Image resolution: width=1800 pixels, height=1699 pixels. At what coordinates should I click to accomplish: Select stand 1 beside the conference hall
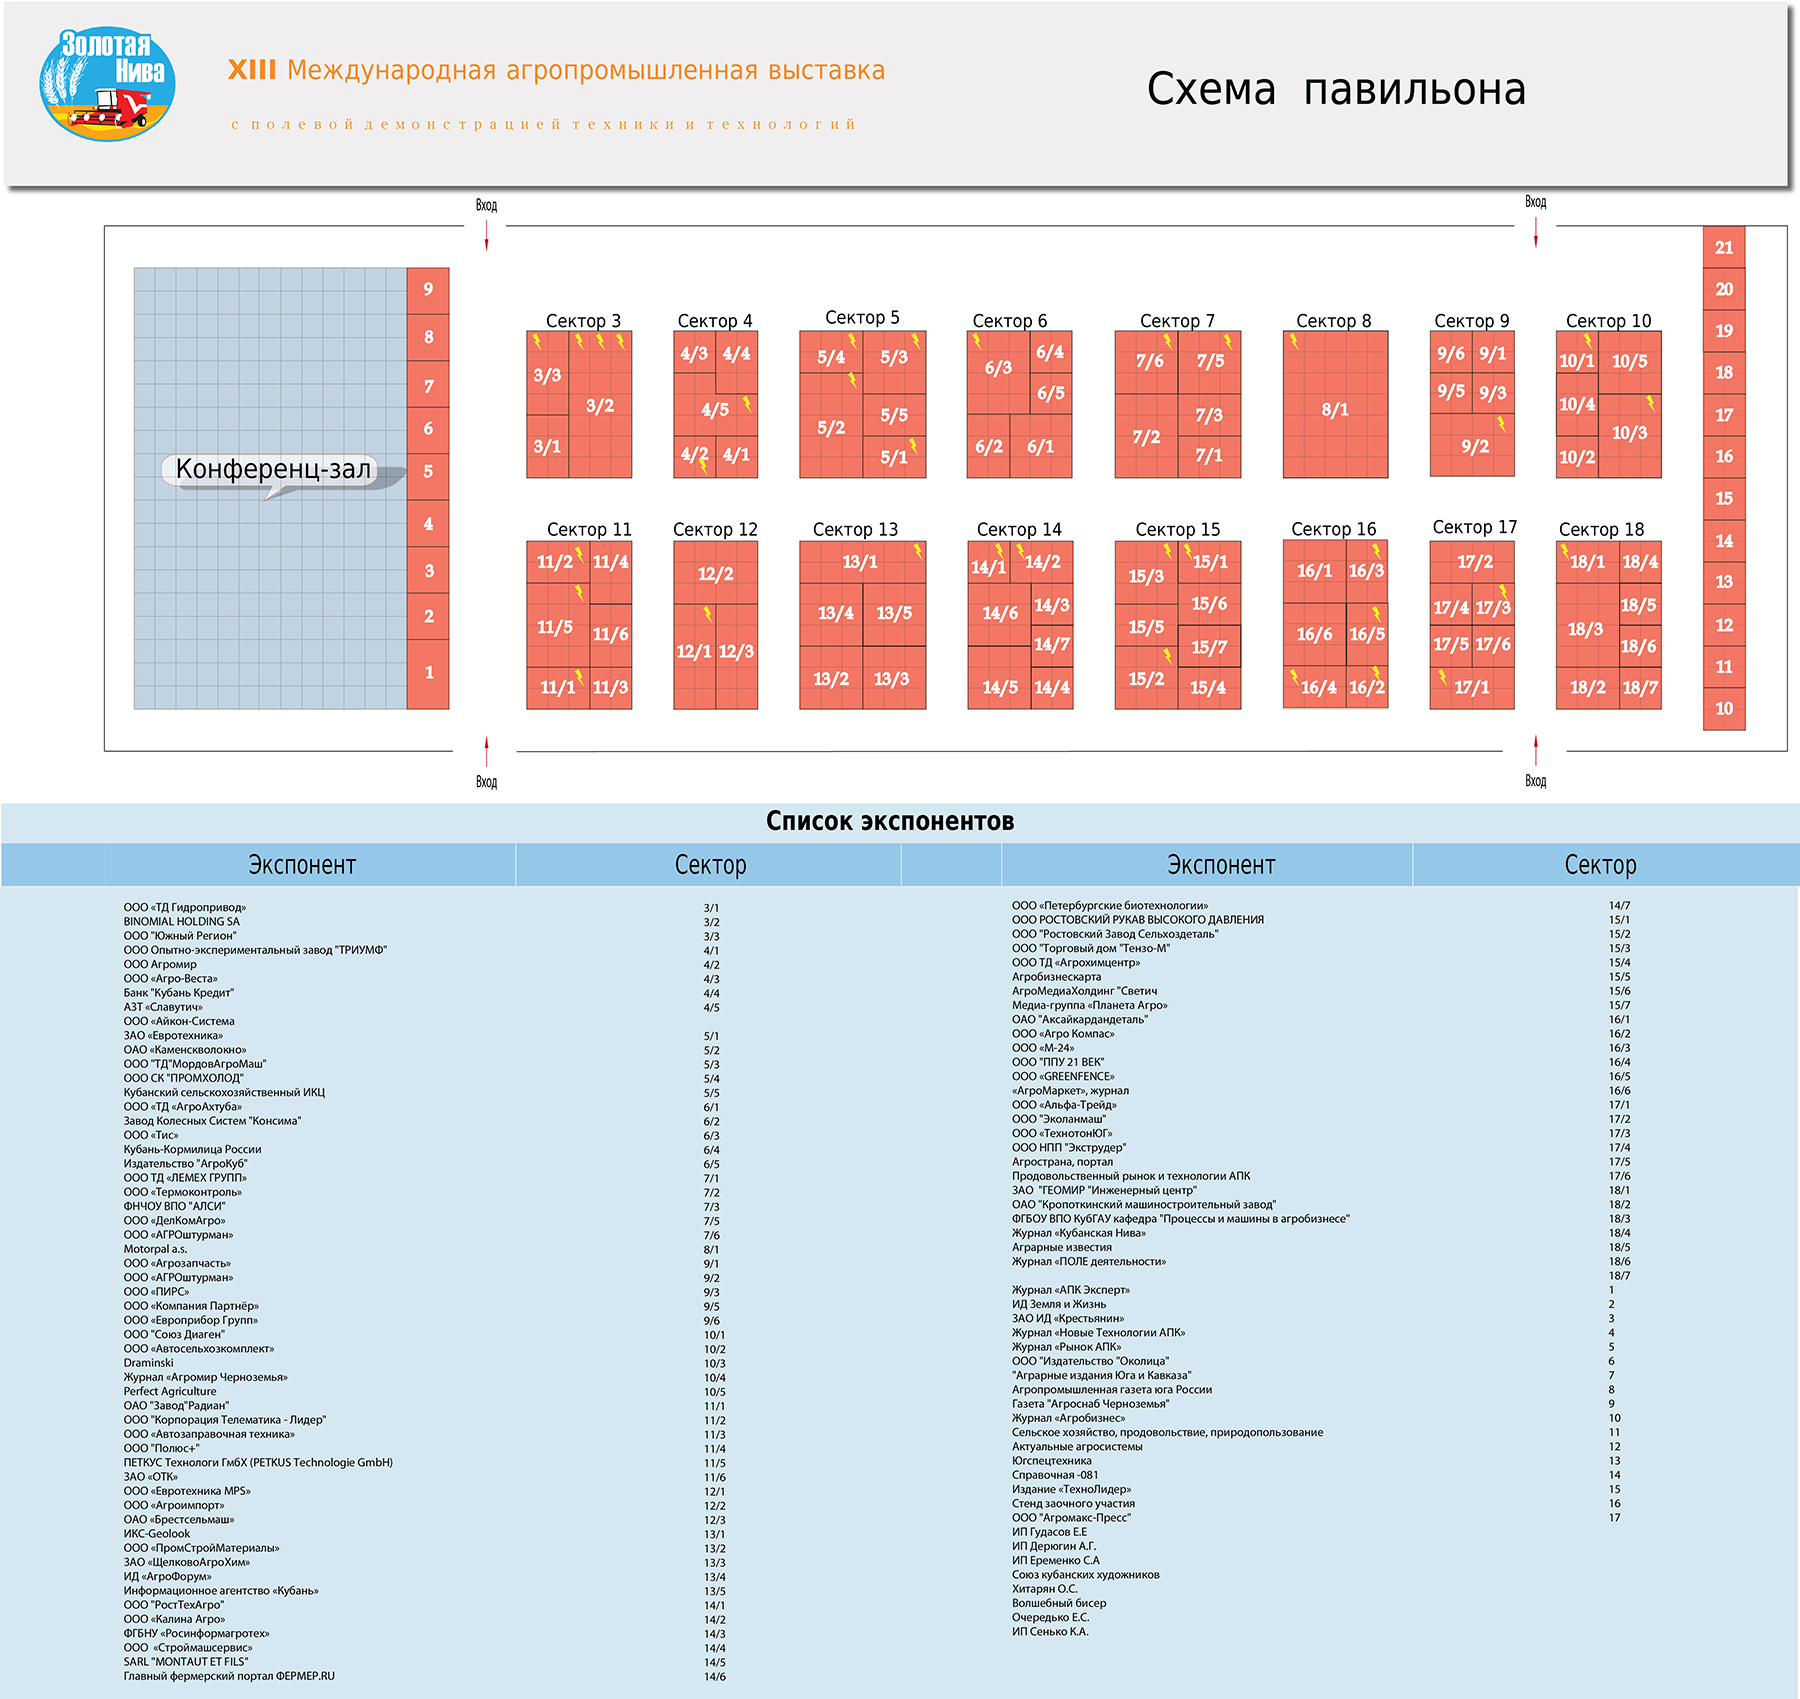coord(428,674)
